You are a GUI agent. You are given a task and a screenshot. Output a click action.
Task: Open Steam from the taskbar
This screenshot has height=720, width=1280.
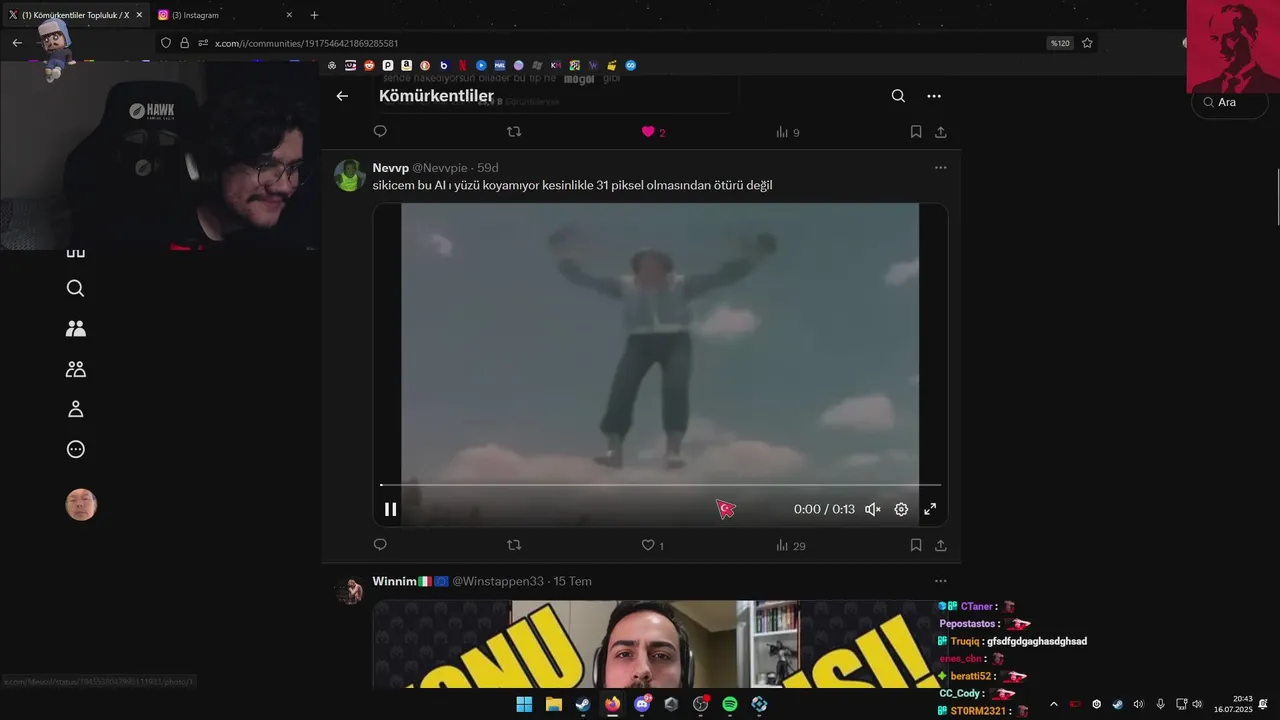coord(582,704)
